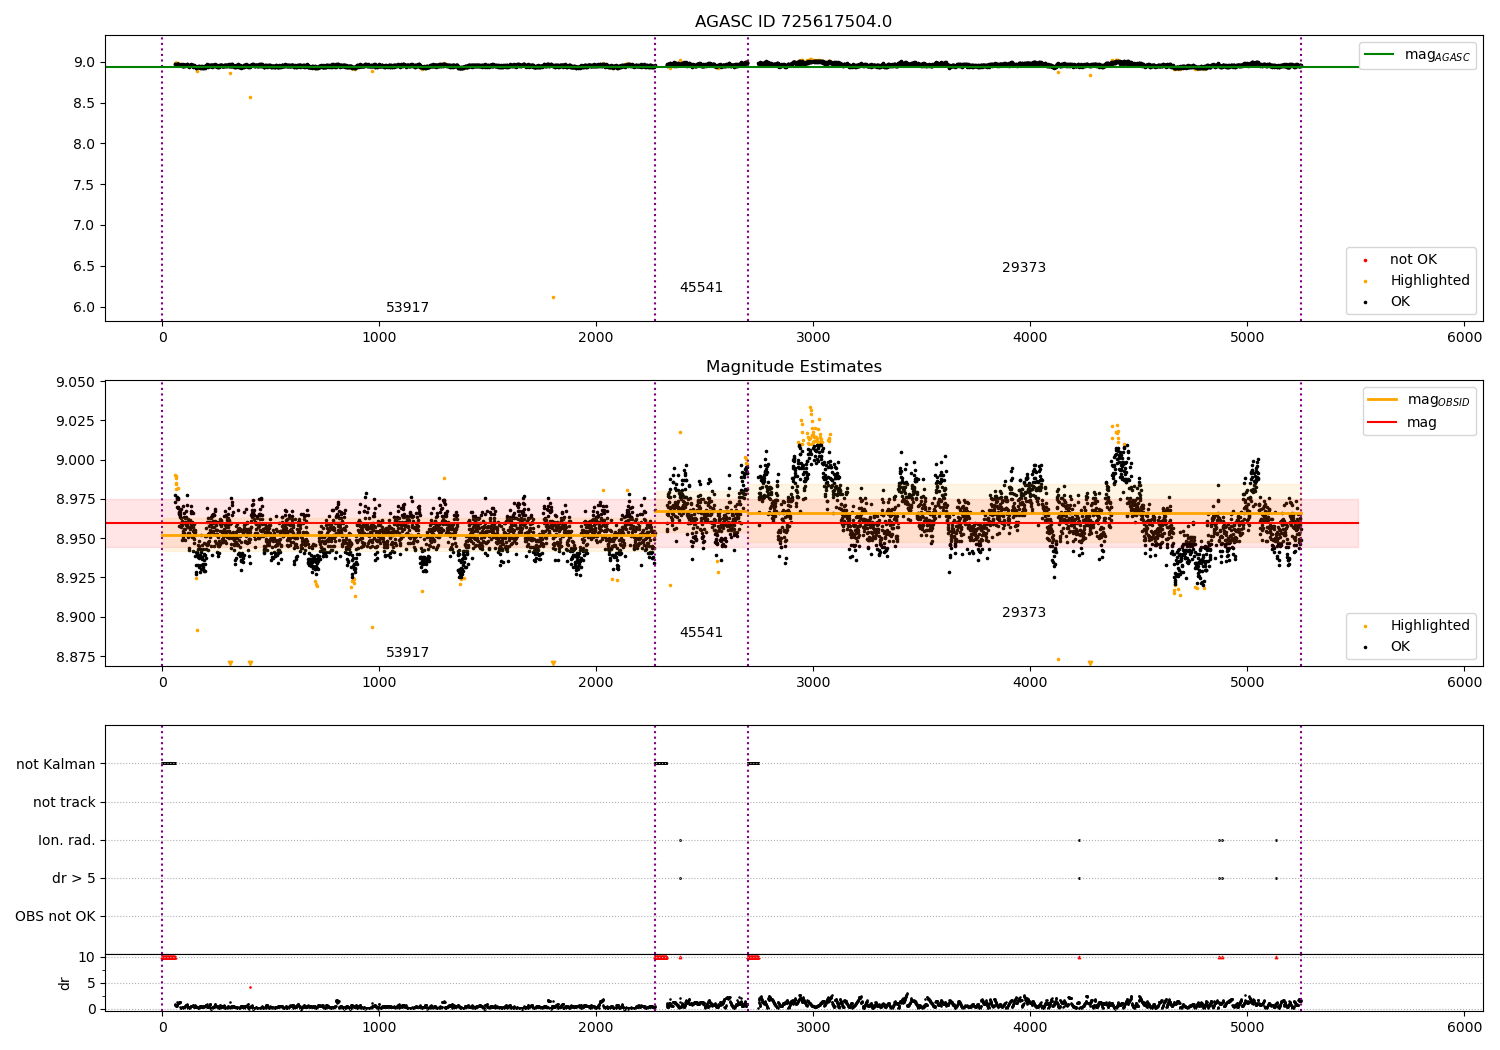Viewport: 1500px width, 1050px height.
Task: Click the 'not Kalman' y-axis label
Action: [56, 765]
